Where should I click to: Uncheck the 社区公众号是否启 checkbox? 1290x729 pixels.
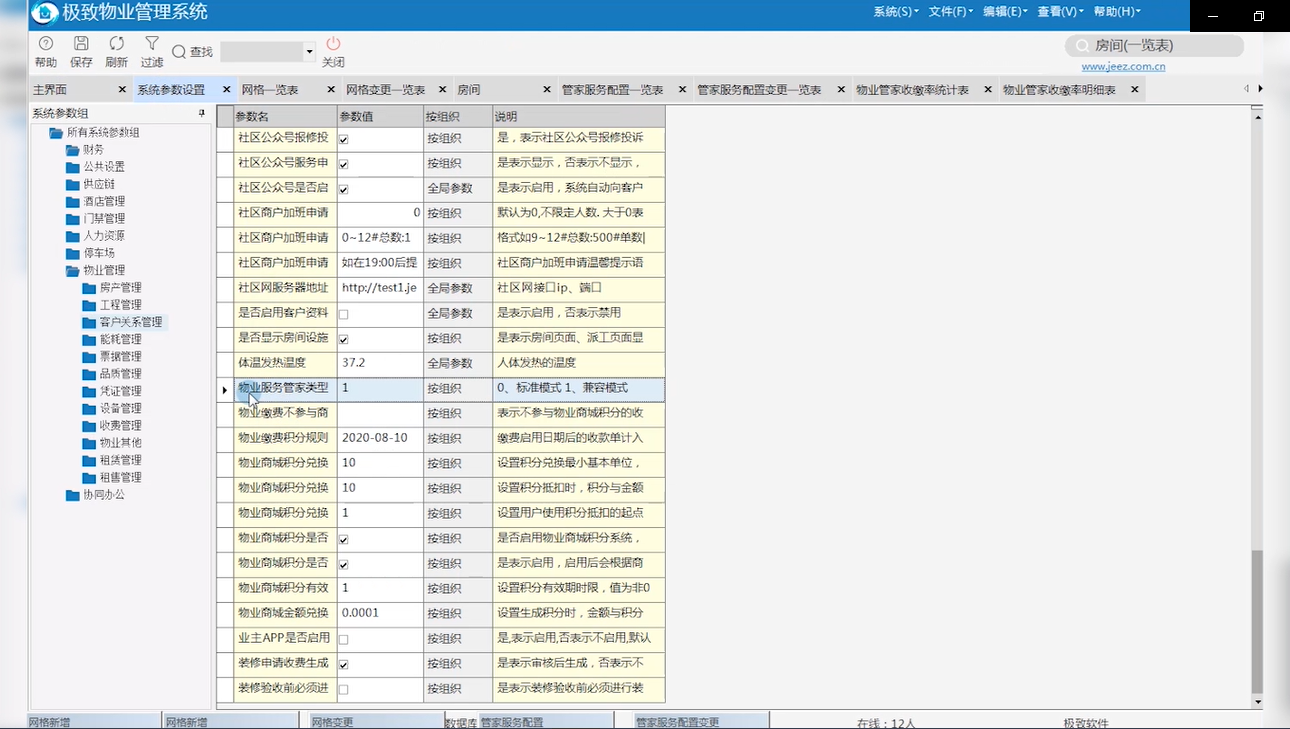343,189
